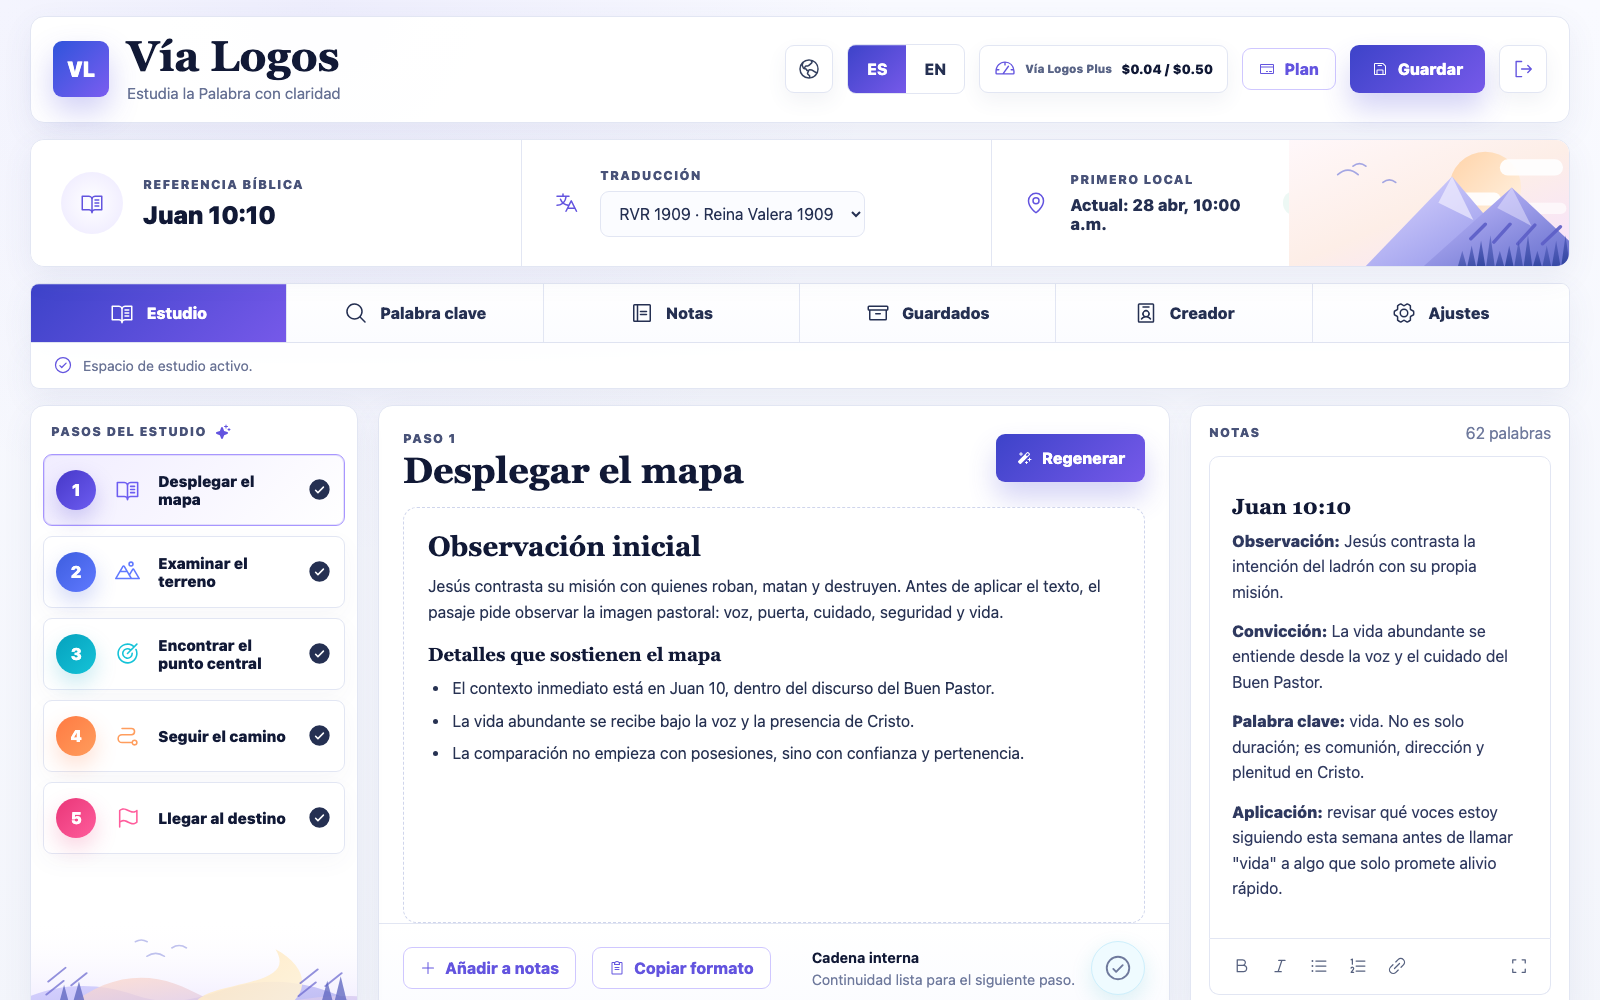This screenshot has width=1600, height=1000.
Task: Switch to the Guardados tab
Action: (928, 313)
